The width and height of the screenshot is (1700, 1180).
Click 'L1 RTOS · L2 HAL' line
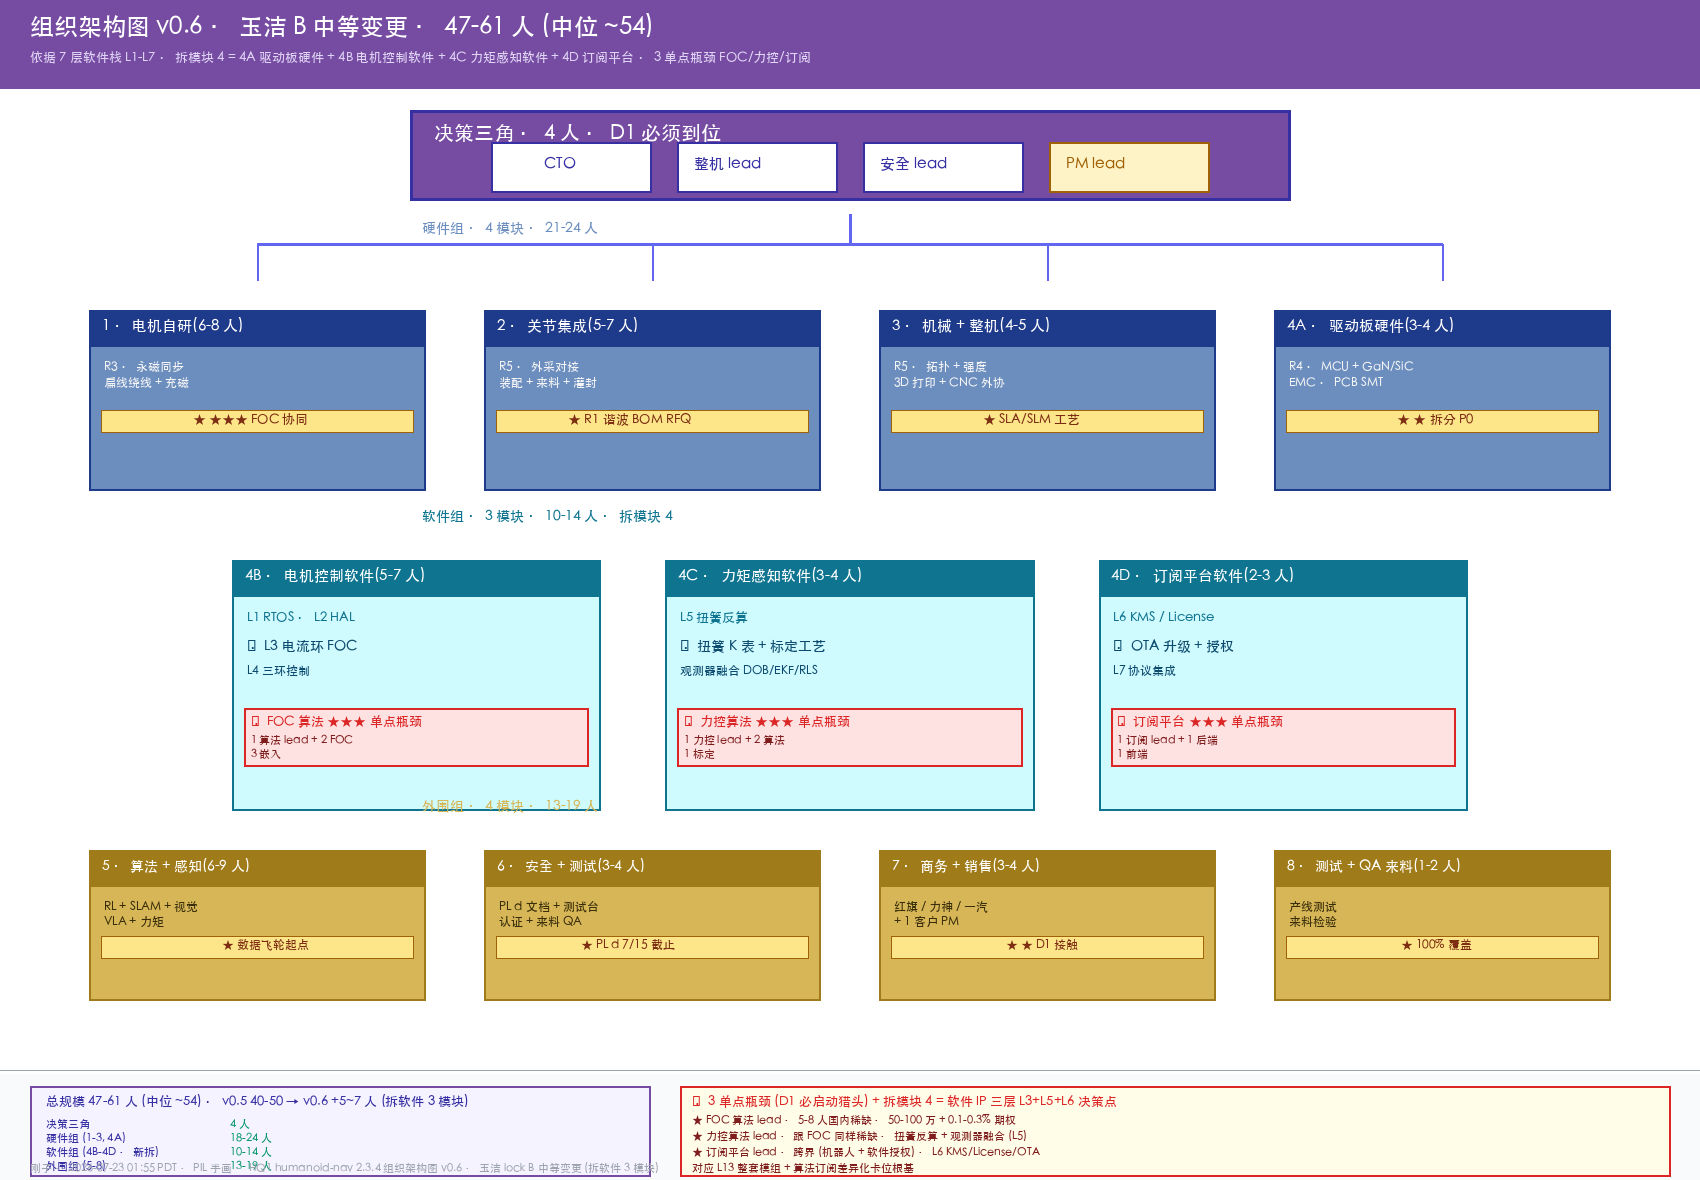[x=301, y=617]
